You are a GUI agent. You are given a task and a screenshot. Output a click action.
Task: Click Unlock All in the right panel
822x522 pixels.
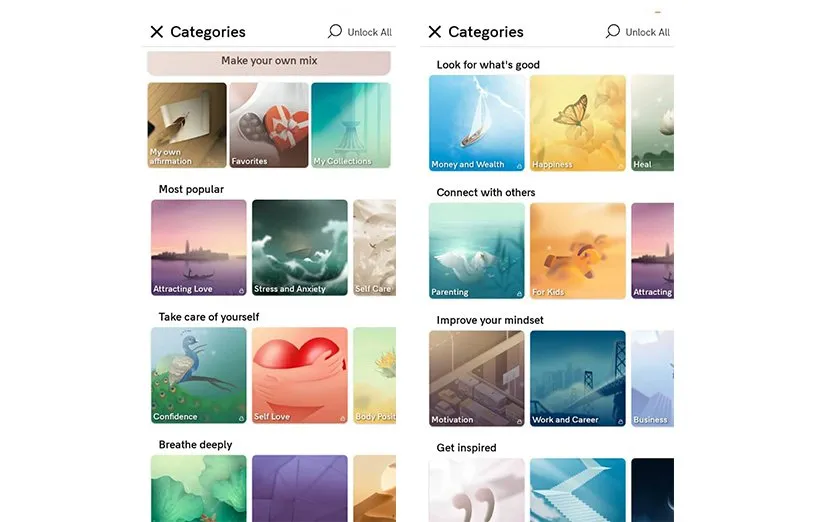[647, 32]
